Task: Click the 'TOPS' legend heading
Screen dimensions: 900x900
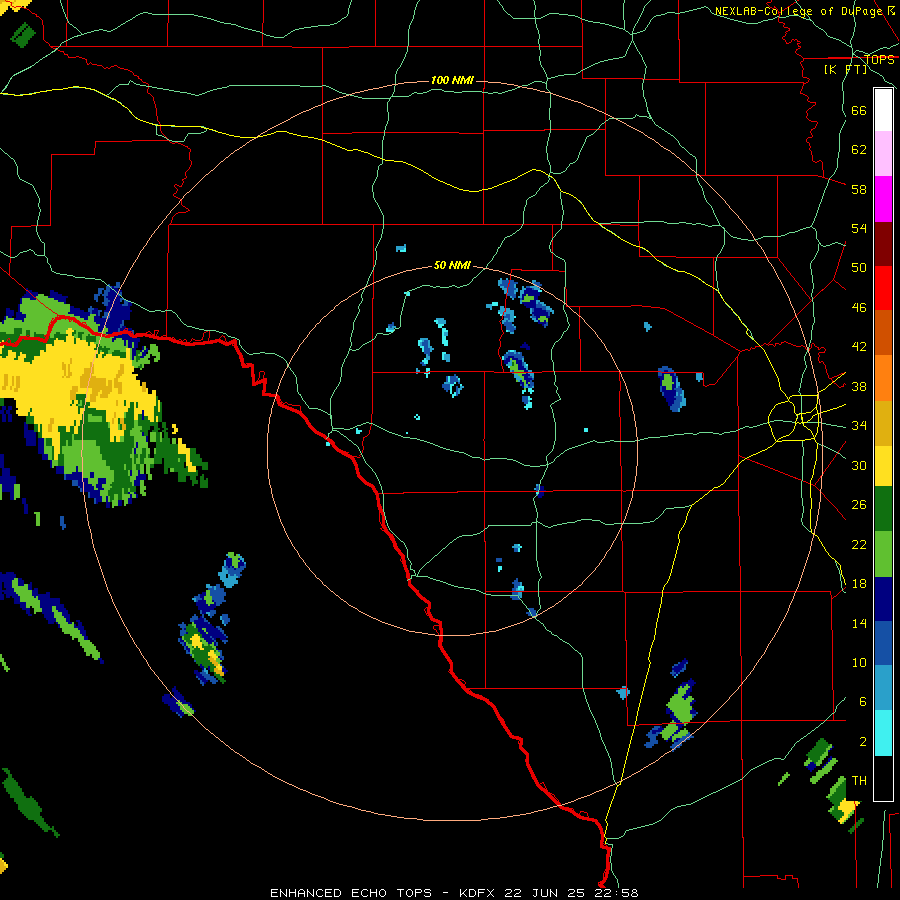Action: click(x=879, y=59)
